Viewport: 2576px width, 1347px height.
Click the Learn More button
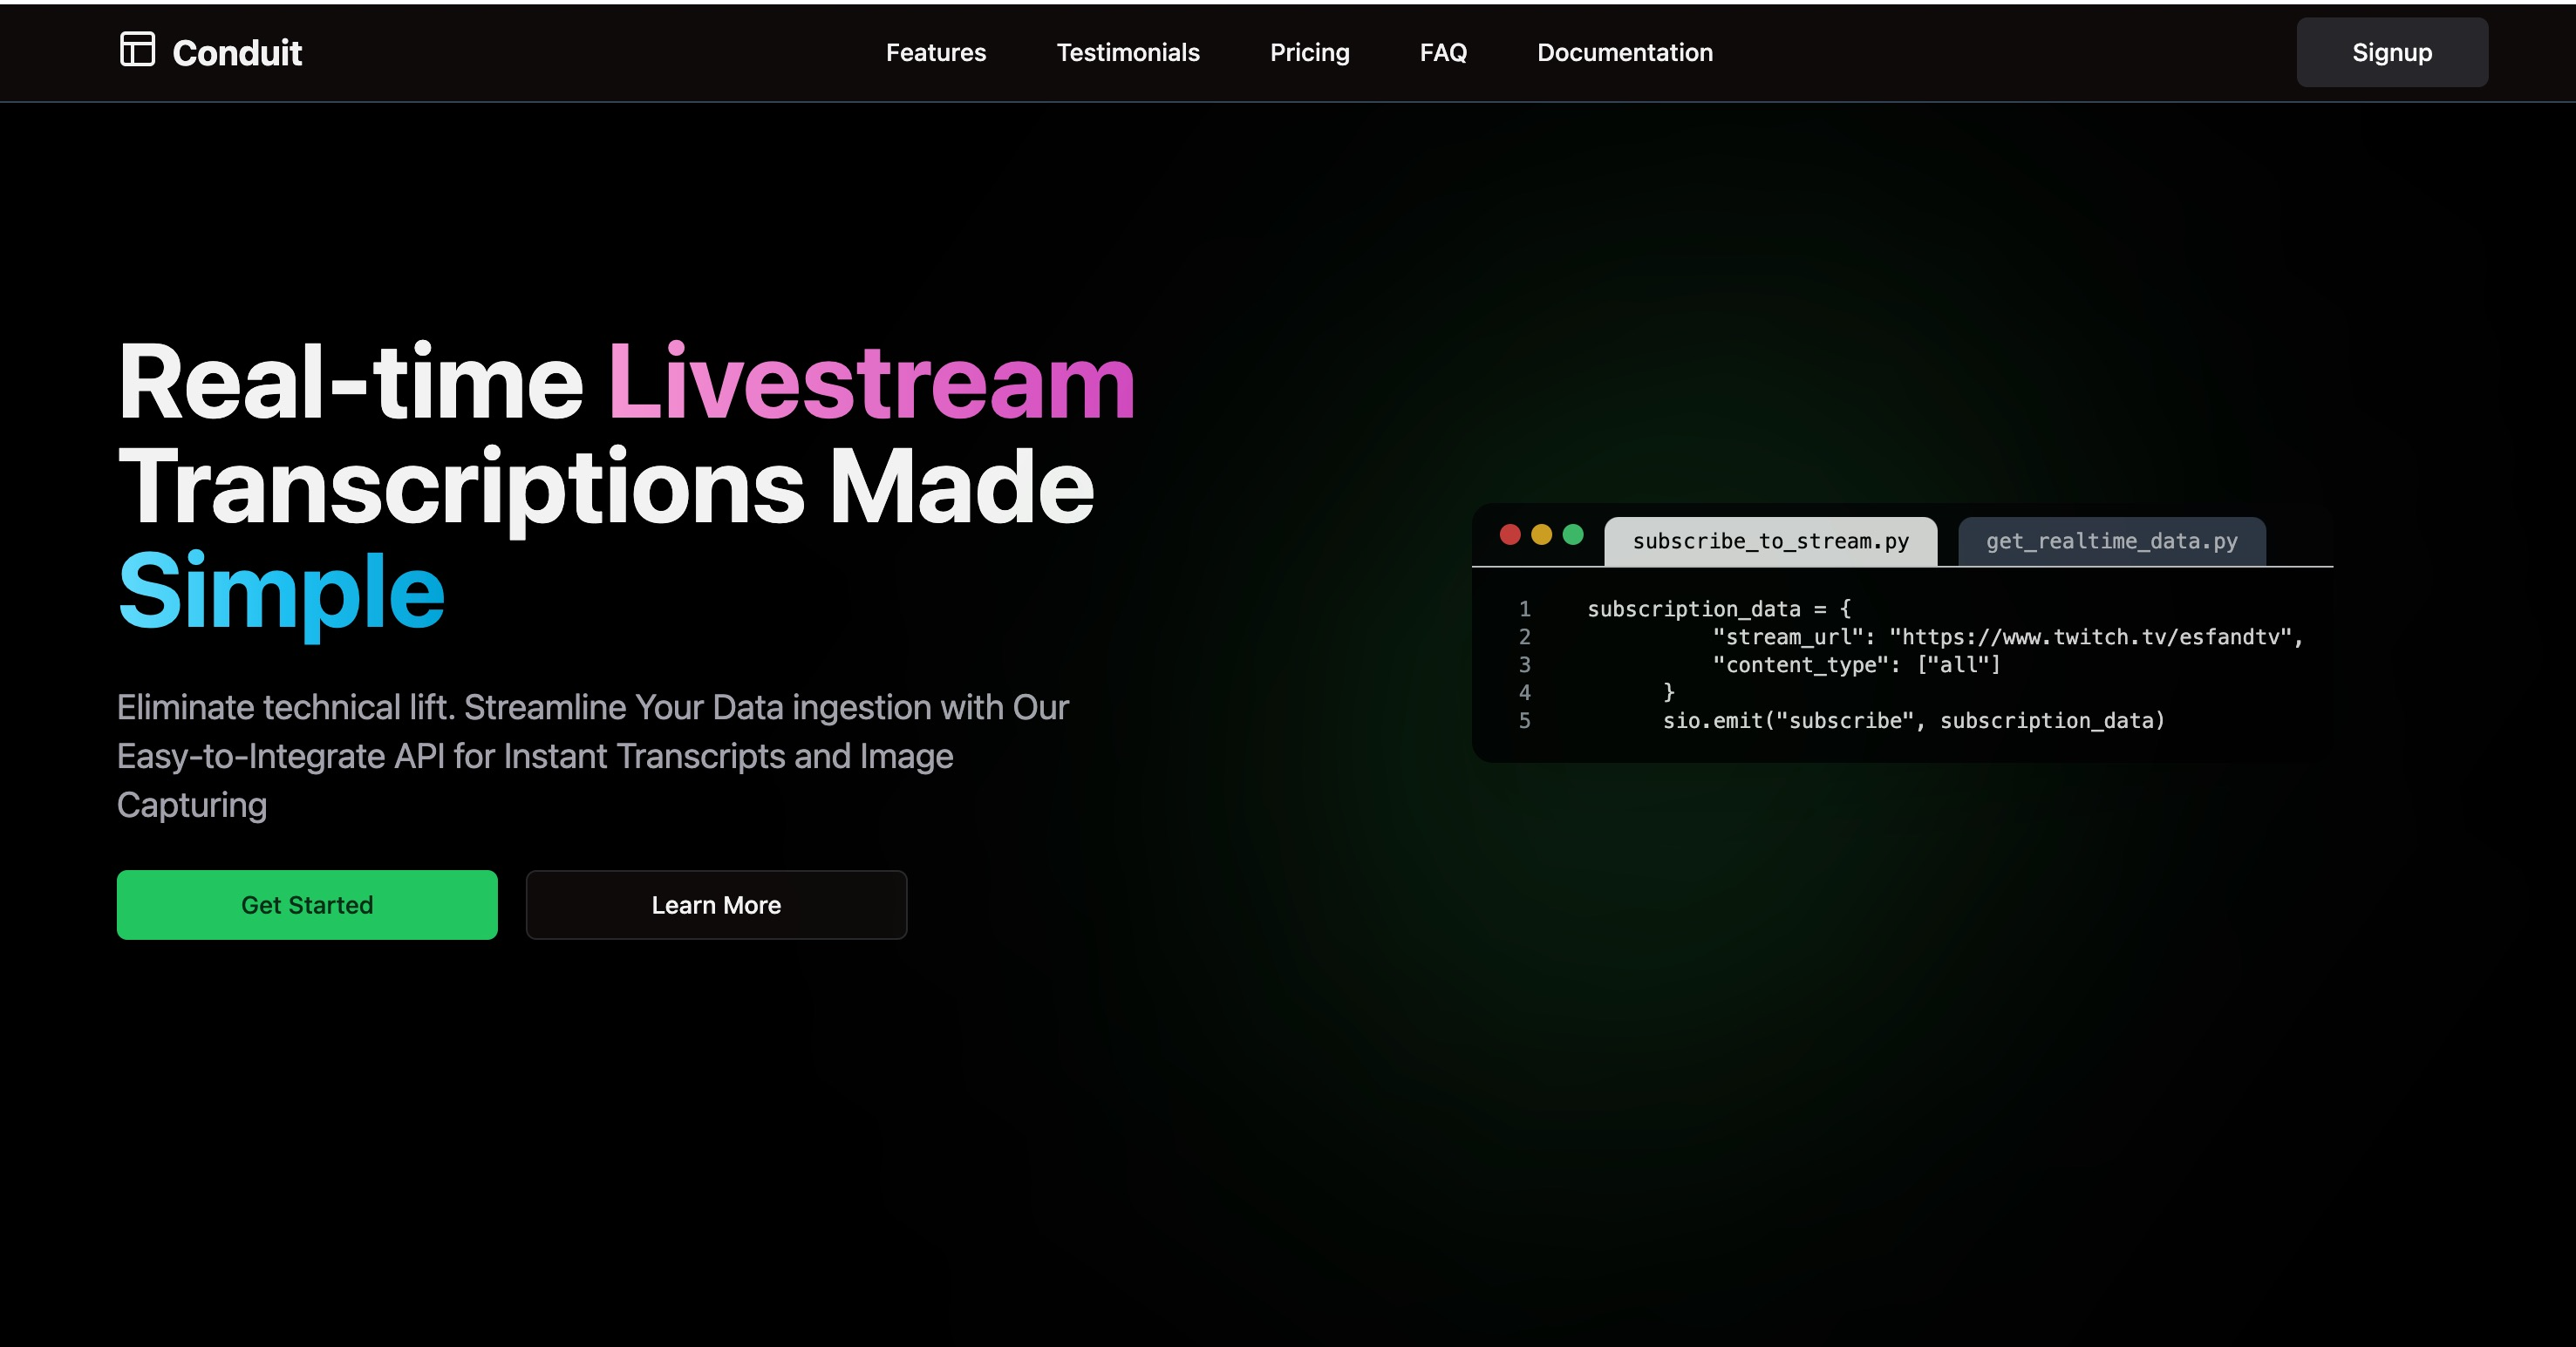point(716,905)
